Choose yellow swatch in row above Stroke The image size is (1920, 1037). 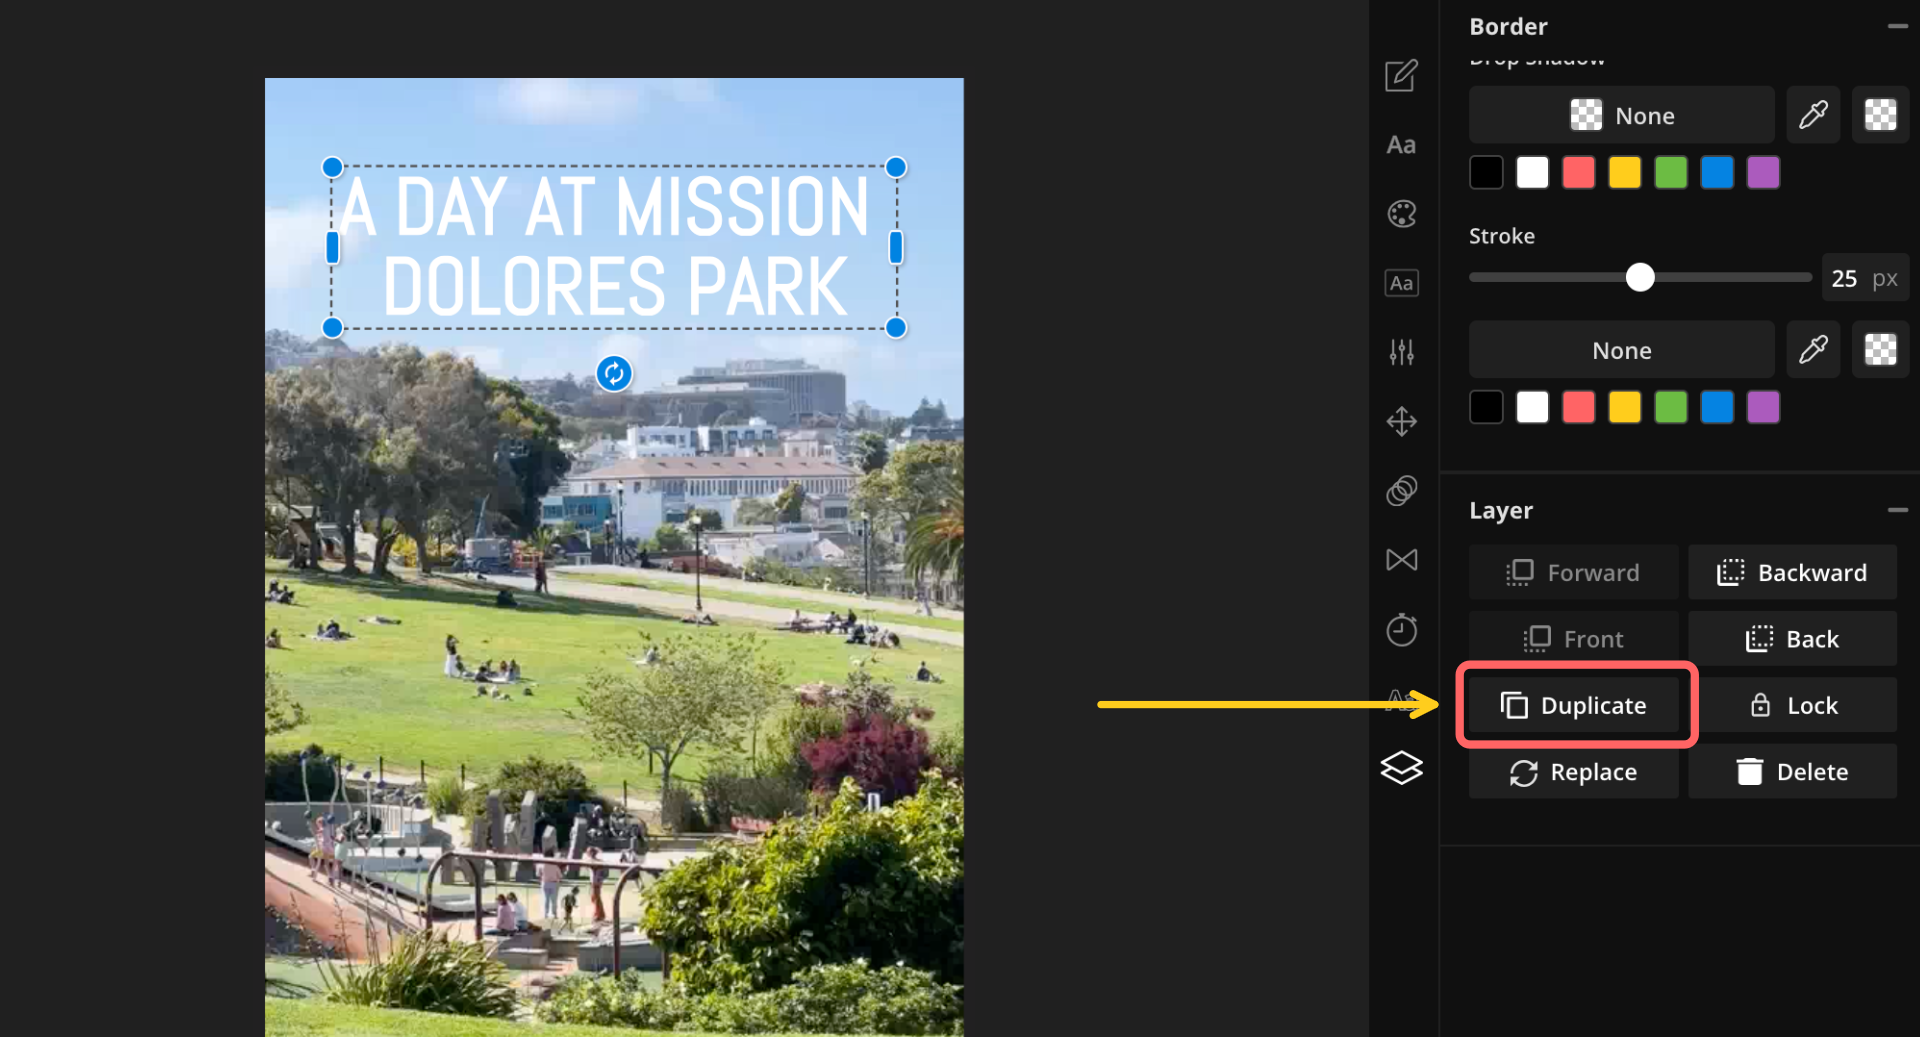(1624, 172)
